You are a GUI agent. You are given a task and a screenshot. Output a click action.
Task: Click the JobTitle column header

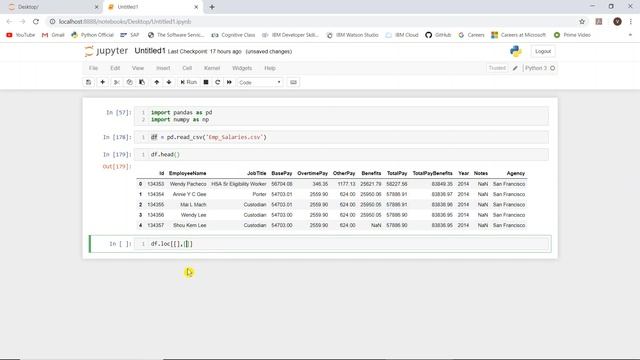coord(256,173)
